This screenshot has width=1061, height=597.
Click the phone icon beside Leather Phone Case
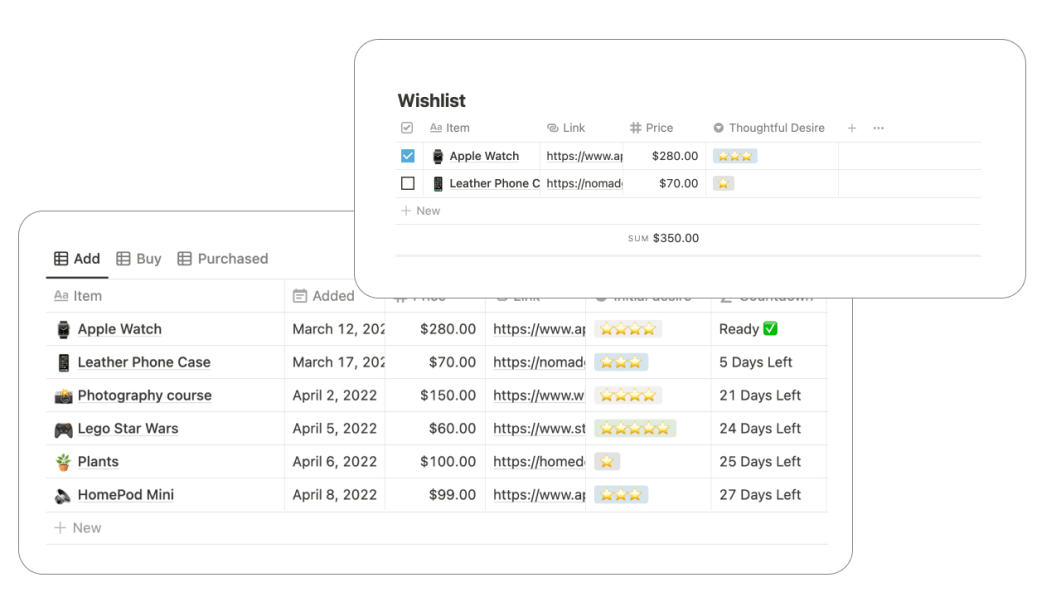tap(63, 363)
